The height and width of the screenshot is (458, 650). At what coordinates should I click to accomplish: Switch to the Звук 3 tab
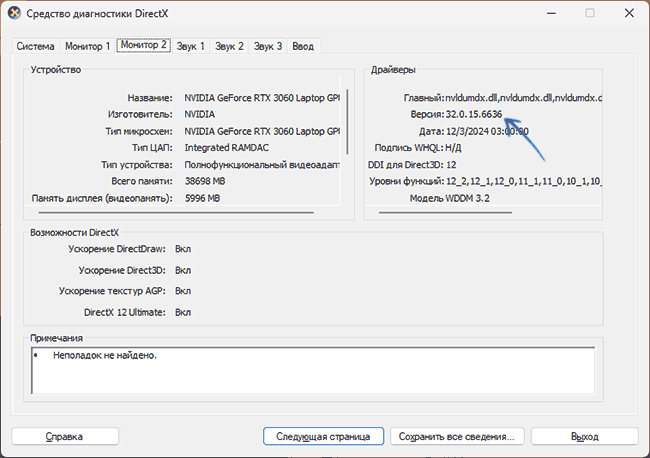pos(267,47)
